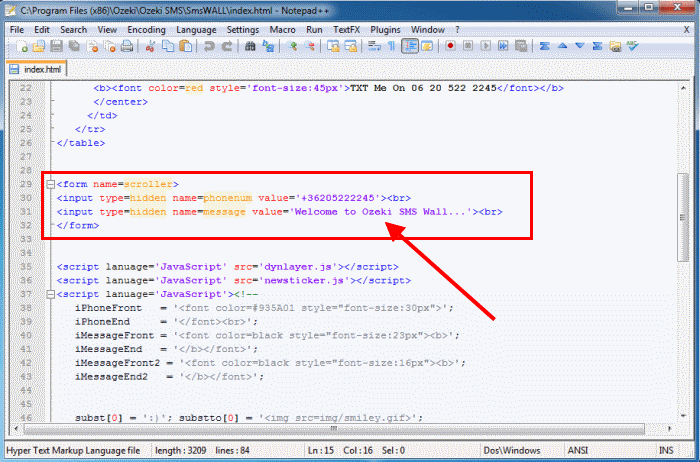The image size is (700, 462).
Task: Close the current file via toolbar icon
Action: click(x=92, y=46)
